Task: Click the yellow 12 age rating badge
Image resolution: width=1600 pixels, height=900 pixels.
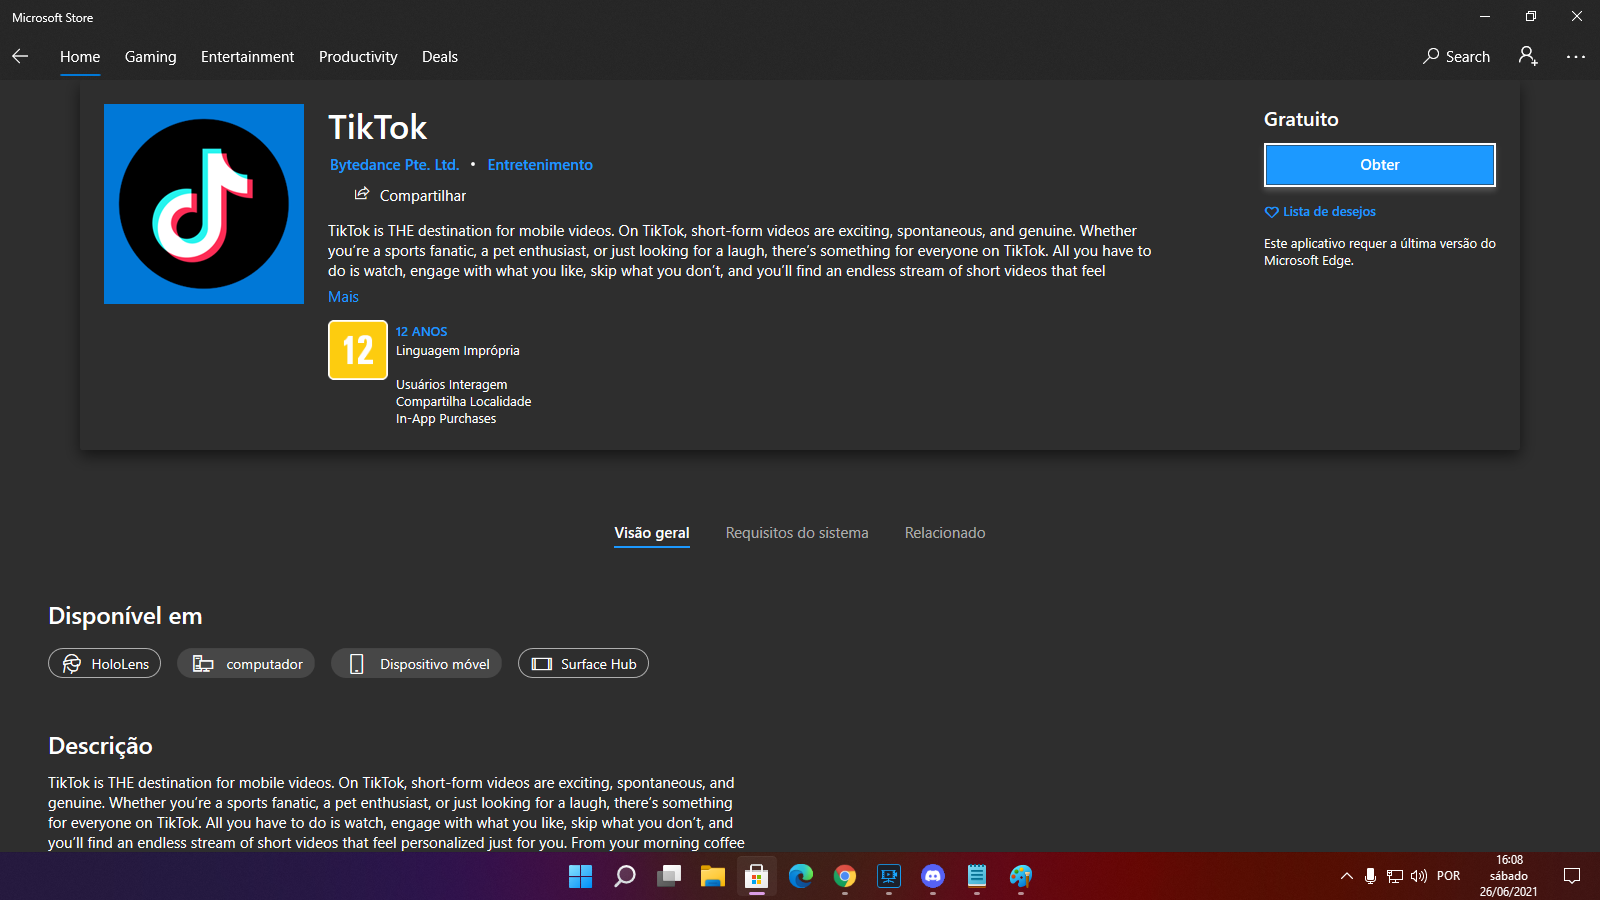Action: (x=358, y=350)
